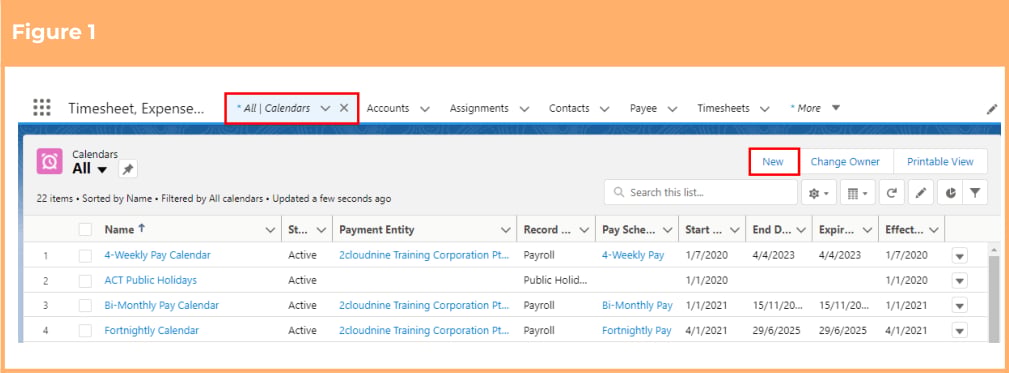Open Start date column actions chevron

pos(734,230)
